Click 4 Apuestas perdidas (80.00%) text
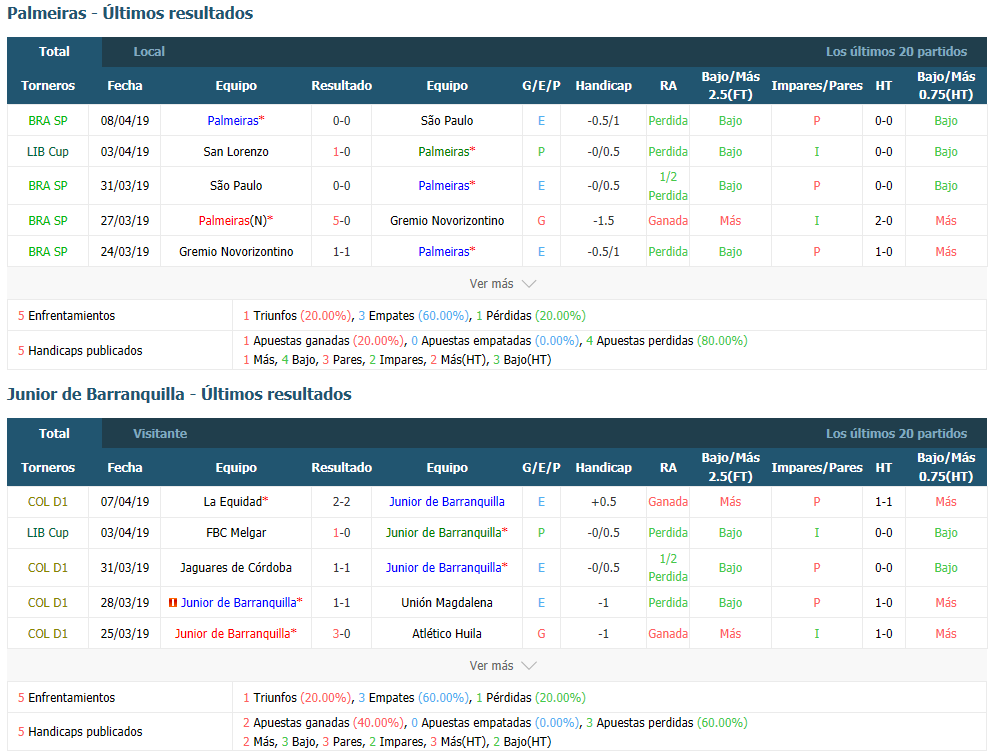 coord(666,341)
